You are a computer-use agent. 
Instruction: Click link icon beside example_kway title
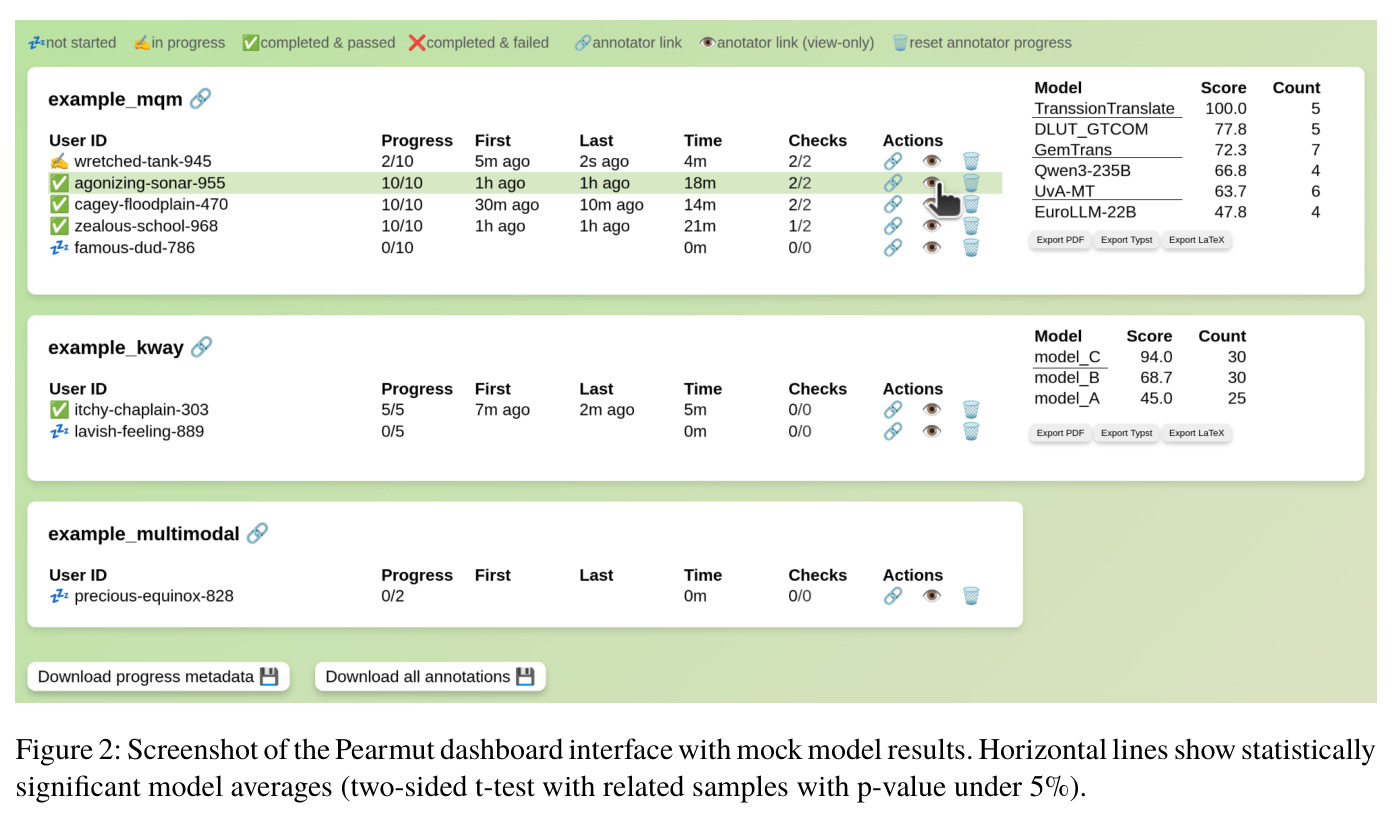pos(201,347)
